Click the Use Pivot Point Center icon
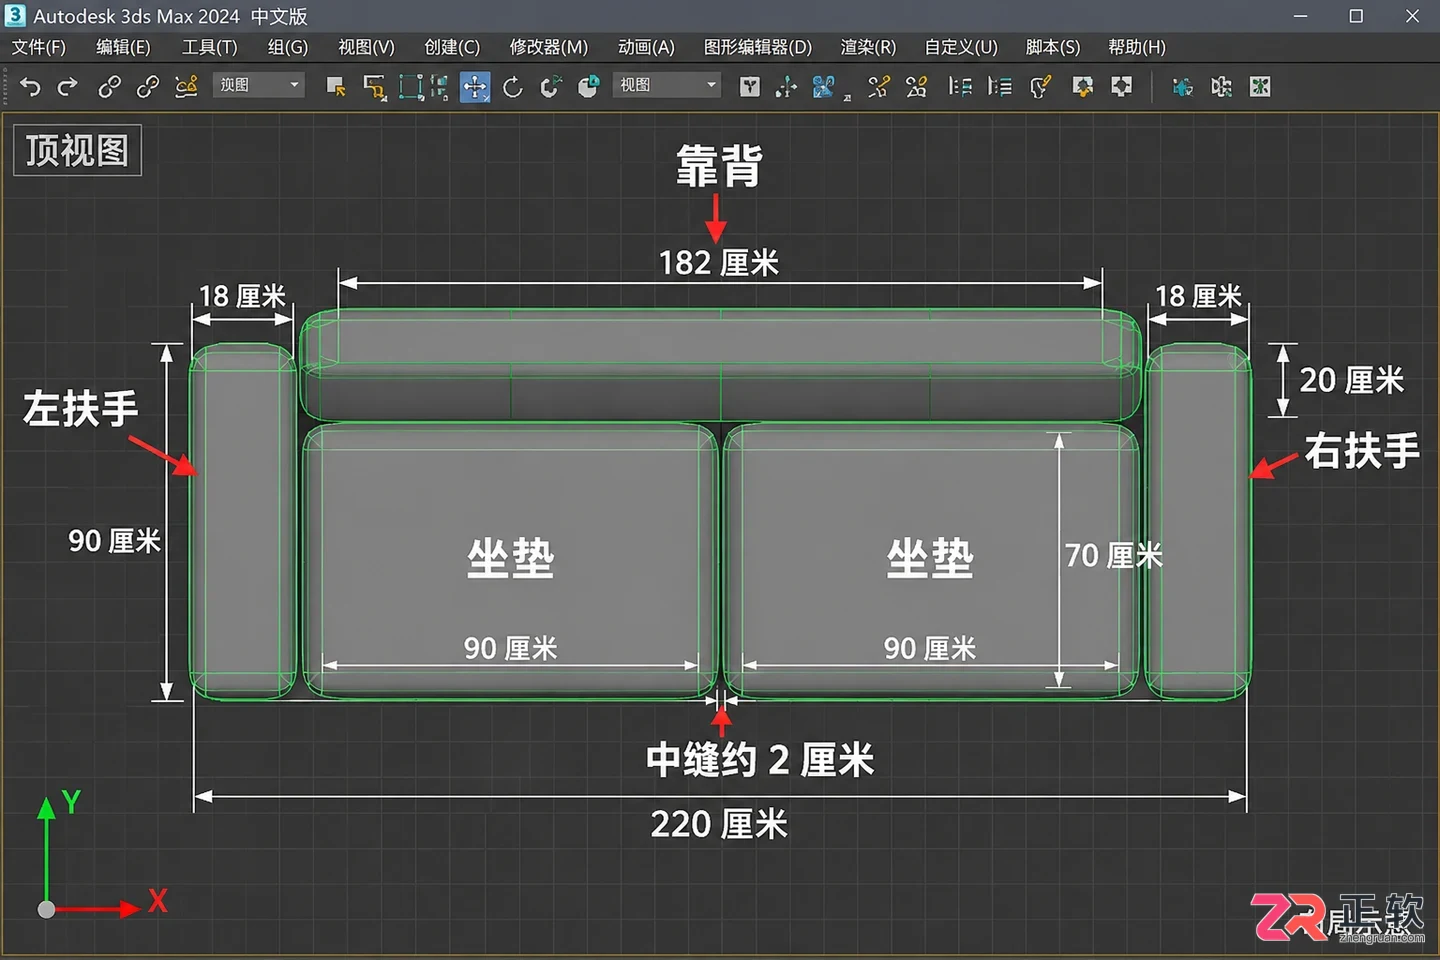The height and width of the screenshot is (960, 1440). tap(749, 87)
